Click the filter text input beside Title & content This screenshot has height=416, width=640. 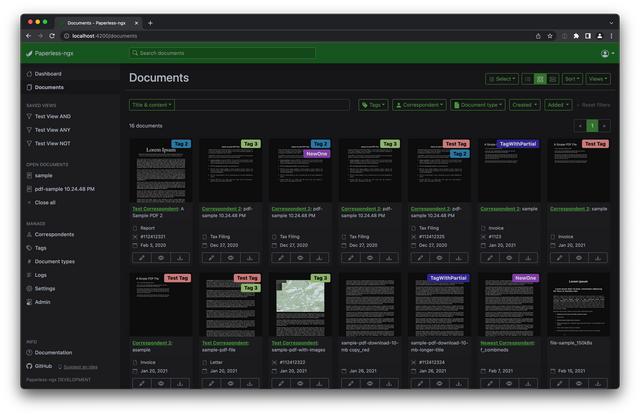pos(262,105)
